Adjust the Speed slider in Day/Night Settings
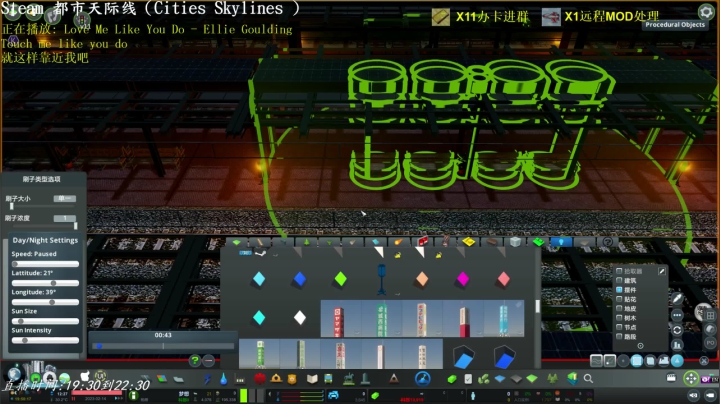This screenshot has height=404, width=720. pyautogui.click(x=45, y=264)
